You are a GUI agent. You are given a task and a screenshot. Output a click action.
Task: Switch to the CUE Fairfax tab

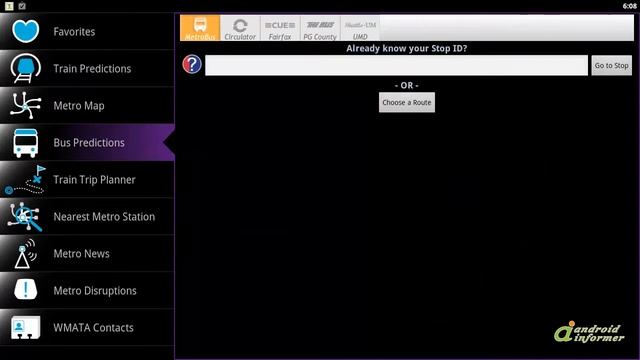point(280,28)
